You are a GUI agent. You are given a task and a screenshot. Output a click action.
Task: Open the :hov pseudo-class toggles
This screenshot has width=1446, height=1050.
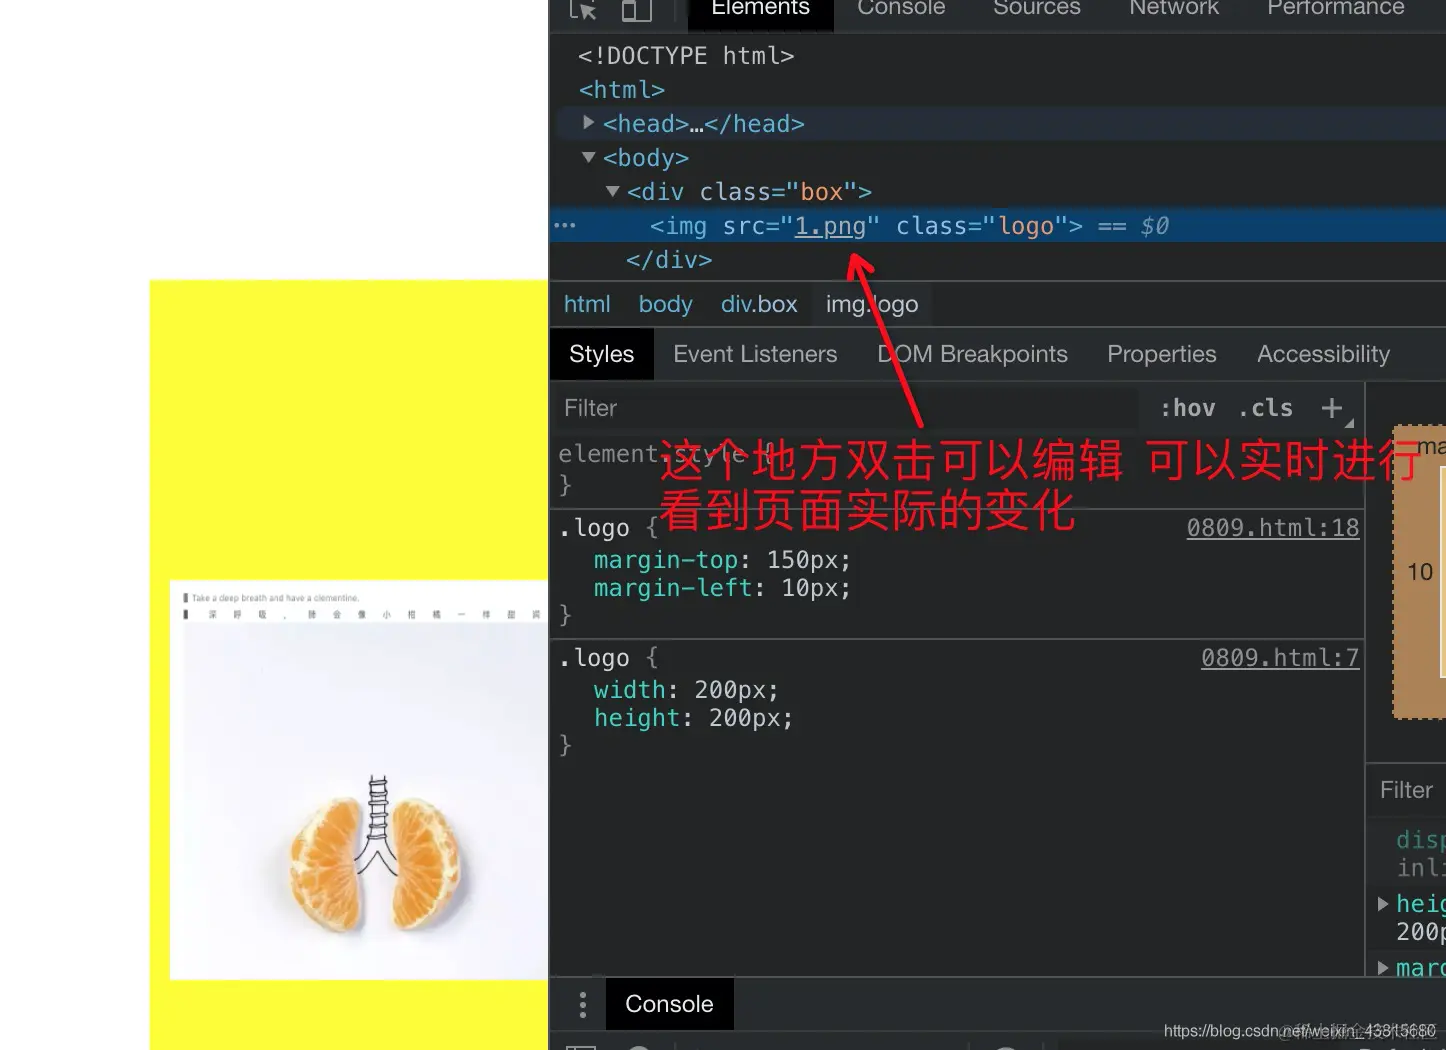point(1187,407)
